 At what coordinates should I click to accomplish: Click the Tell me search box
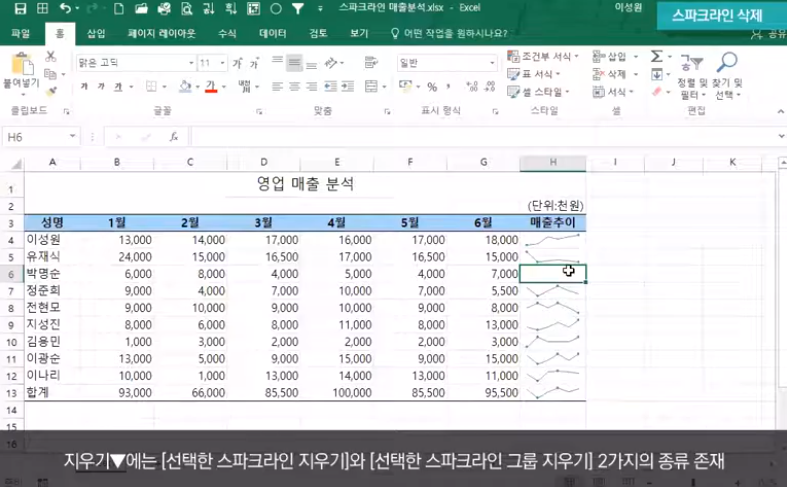tap(449, 34)
